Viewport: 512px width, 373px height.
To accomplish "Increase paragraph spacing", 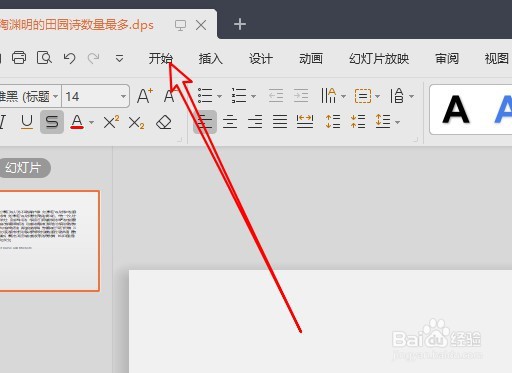I will tap(333, 122).
